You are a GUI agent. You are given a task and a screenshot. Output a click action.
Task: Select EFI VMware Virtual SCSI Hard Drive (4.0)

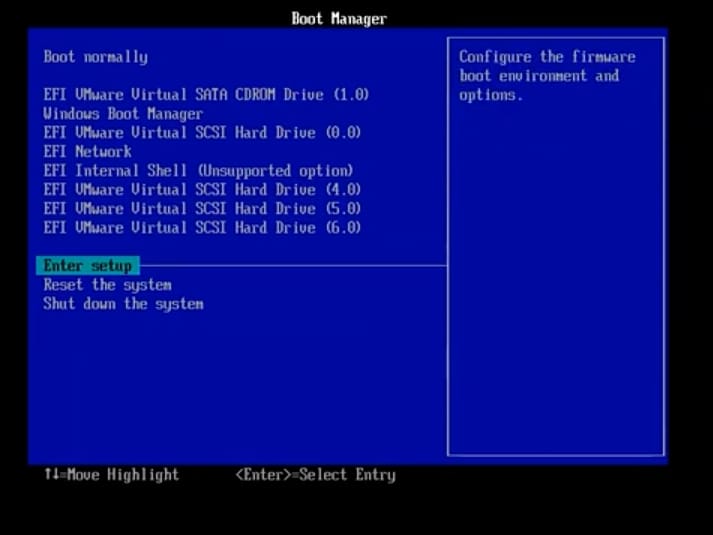click(202, 190)
